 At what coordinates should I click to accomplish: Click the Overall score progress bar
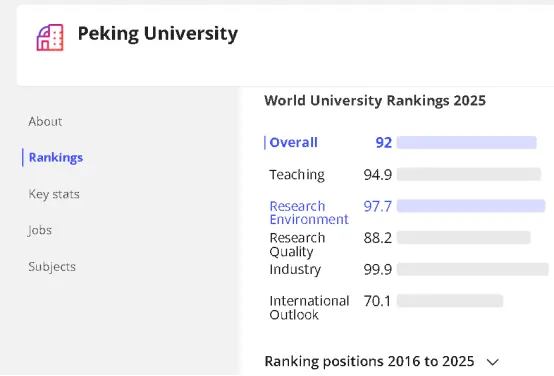467,142
